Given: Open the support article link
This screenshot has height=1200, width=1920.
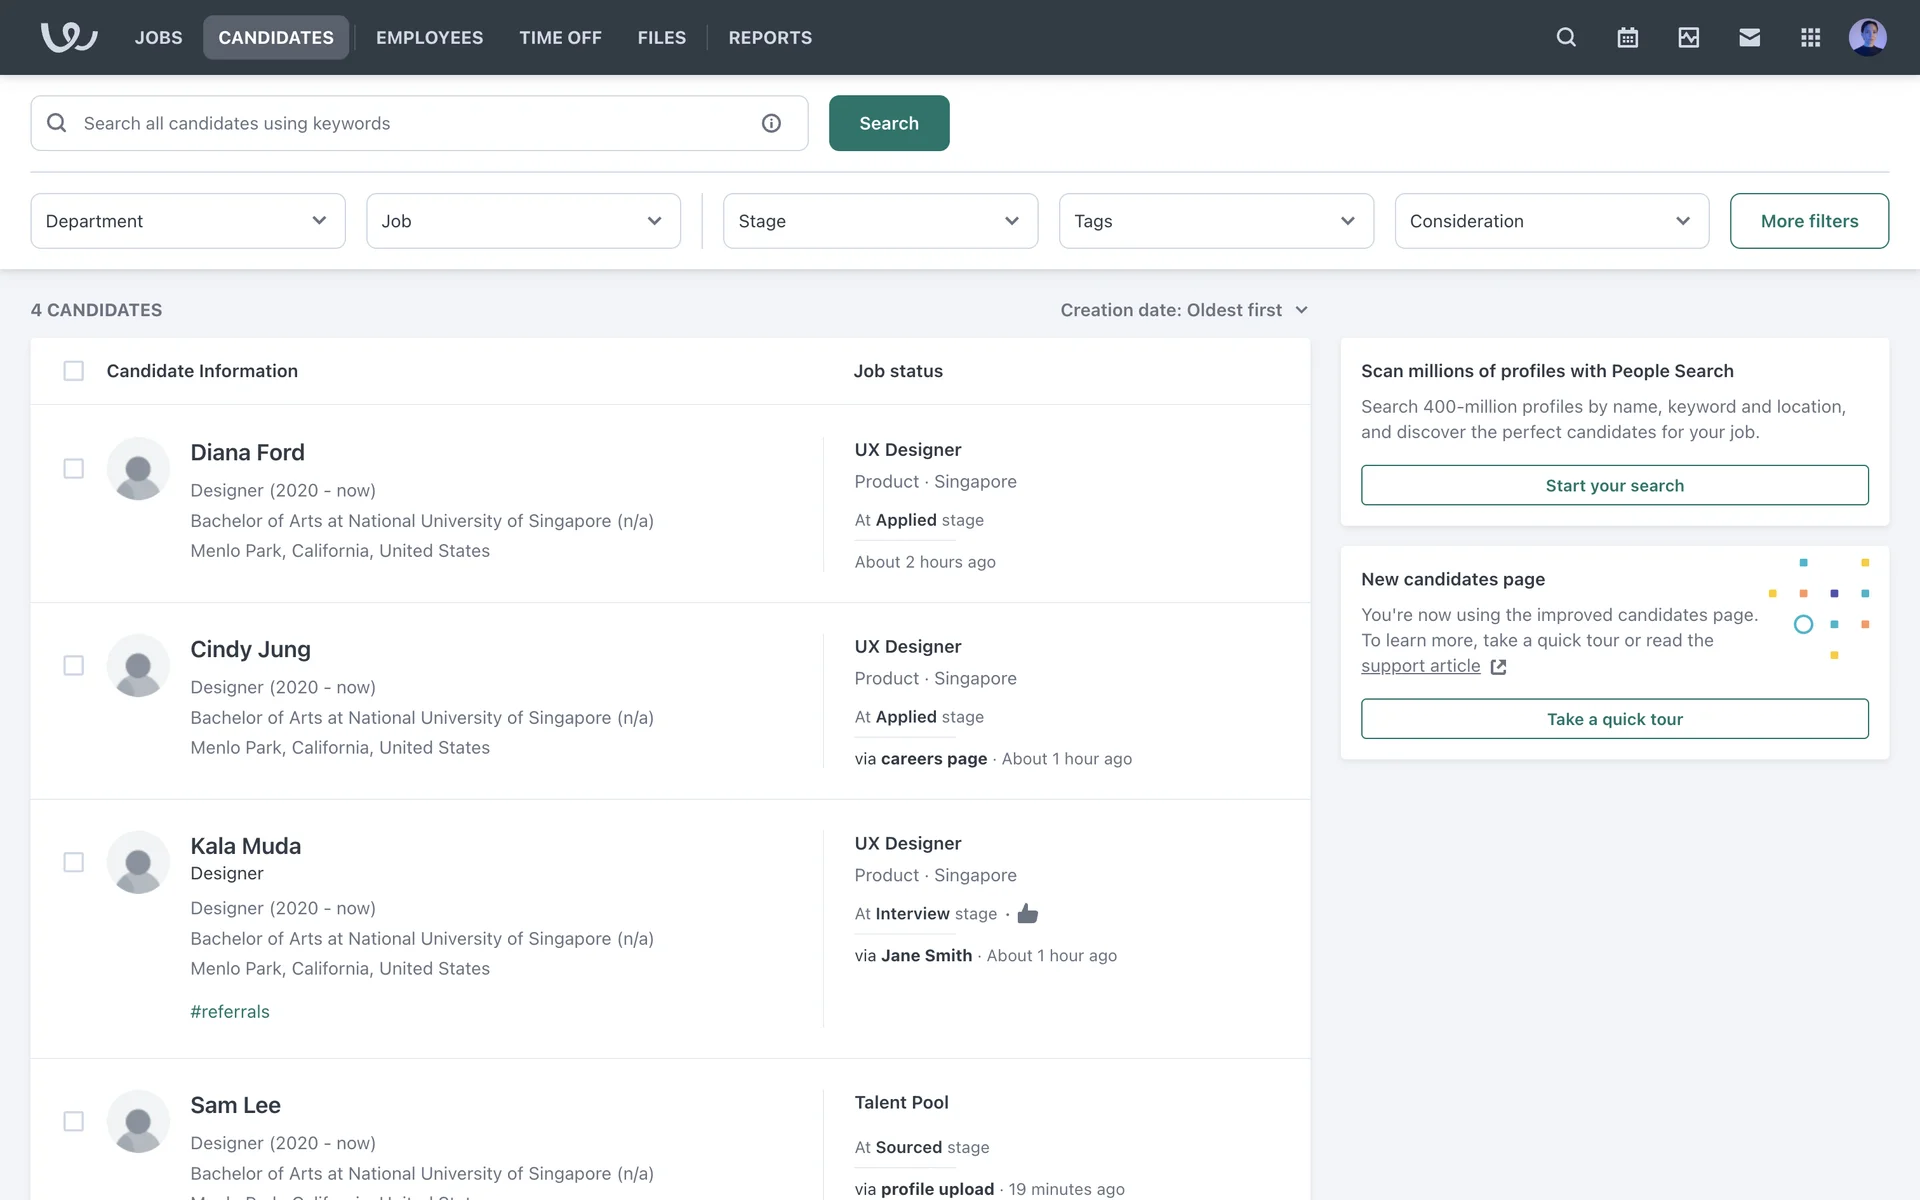Looking at the screenshot, I should point(1421,666).
